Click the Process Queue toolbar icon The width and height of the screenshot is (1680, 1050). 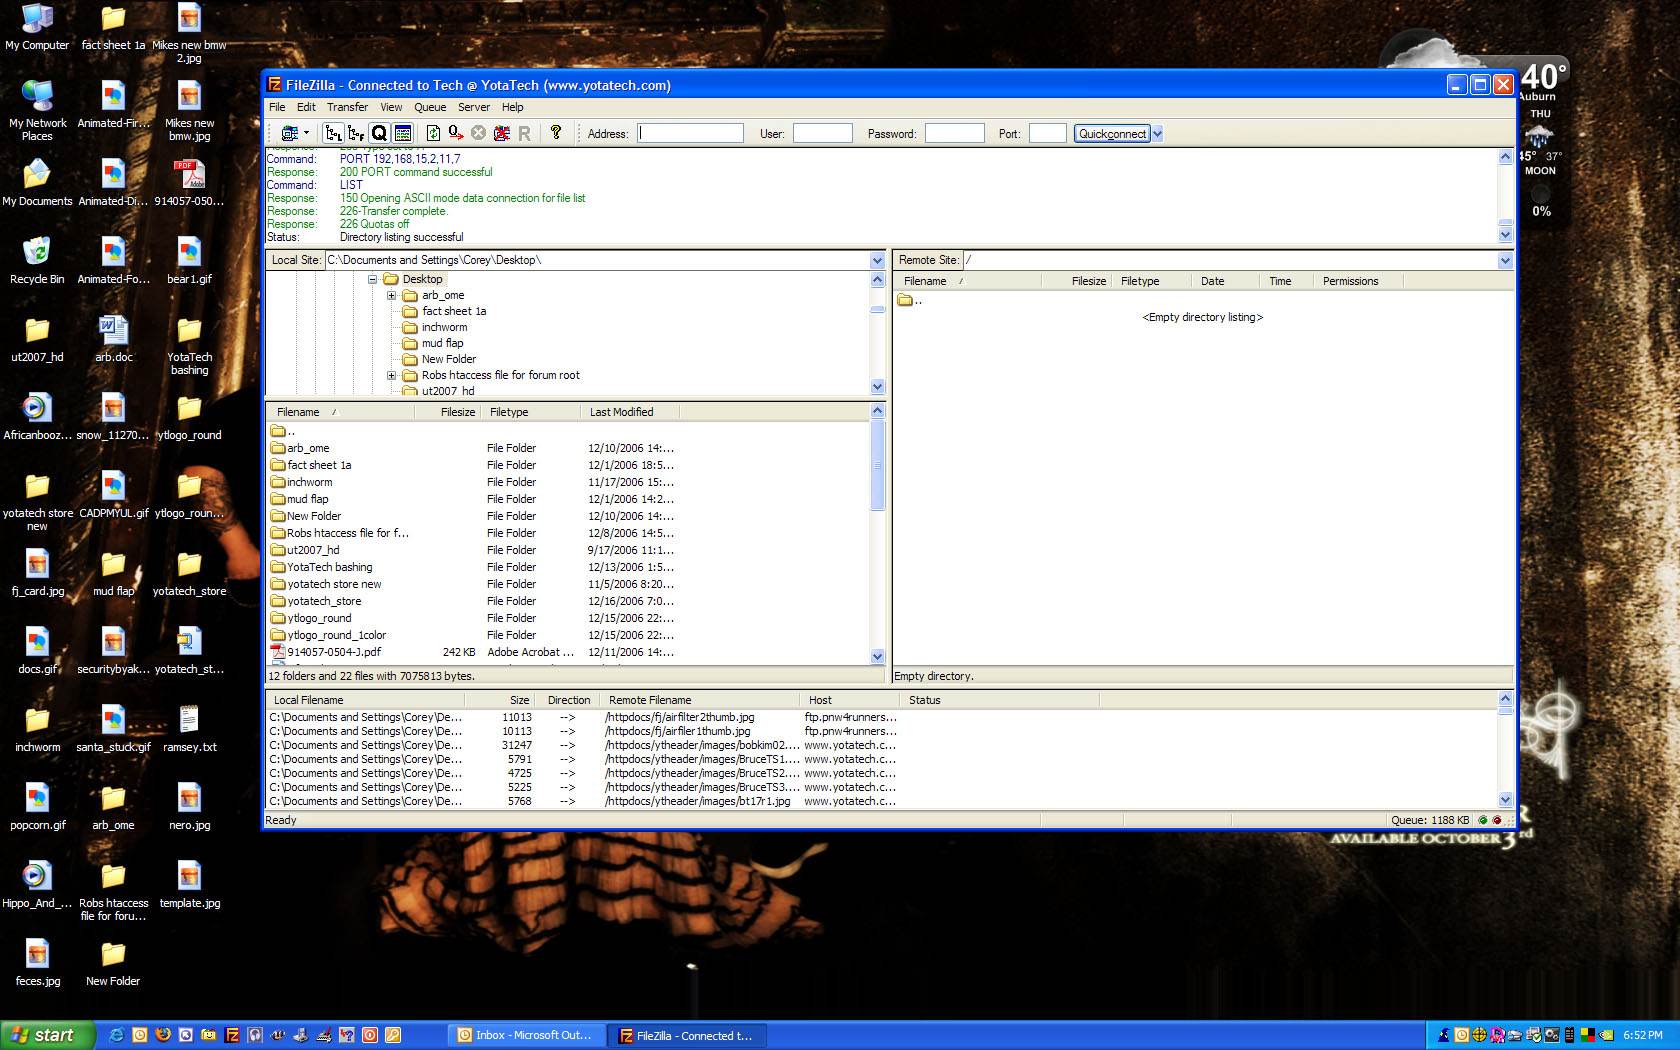click(x=456, y=133)
